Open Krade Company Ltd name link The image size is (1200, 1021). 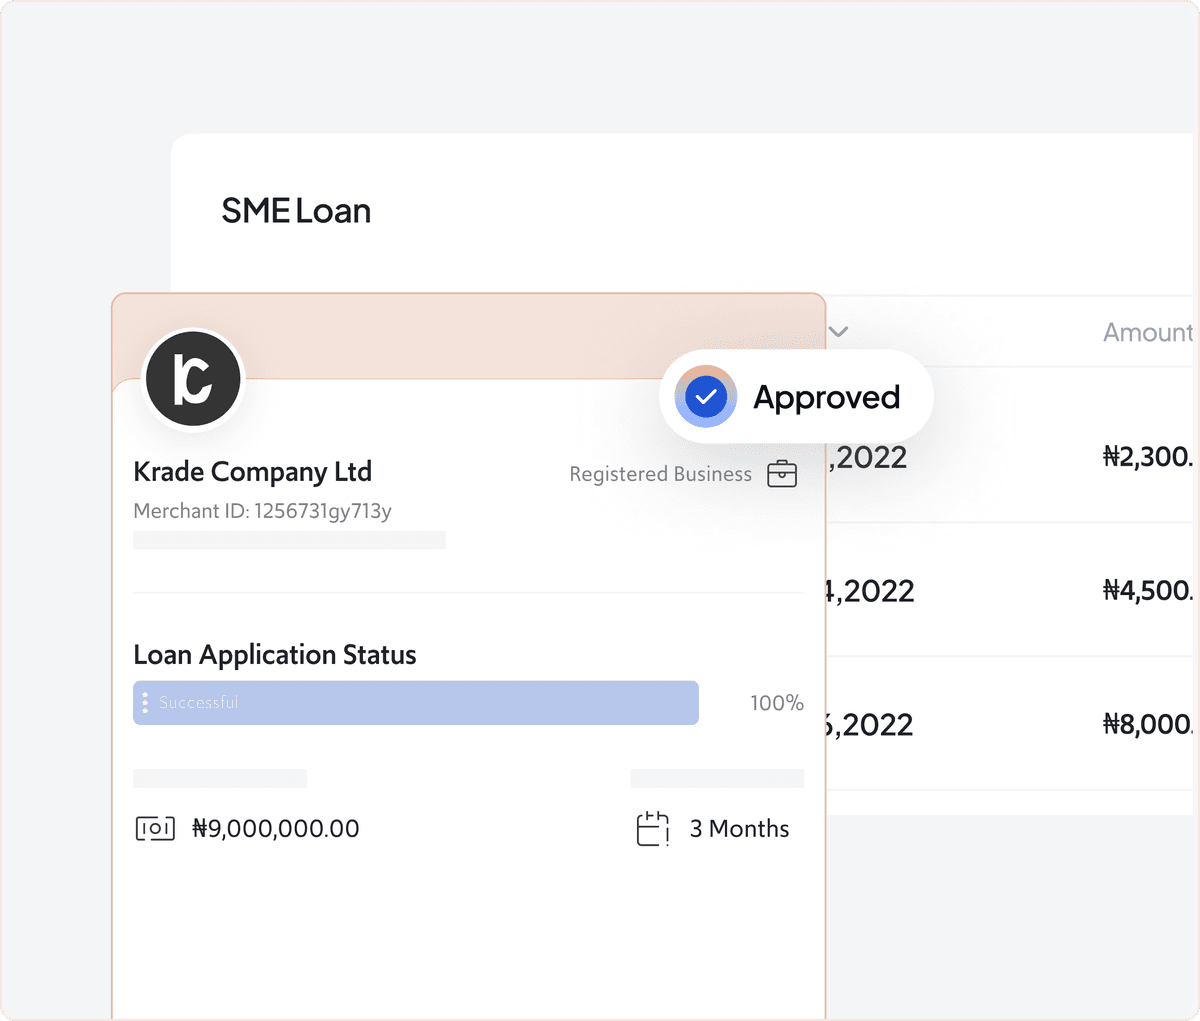click(x=252, y=471)
